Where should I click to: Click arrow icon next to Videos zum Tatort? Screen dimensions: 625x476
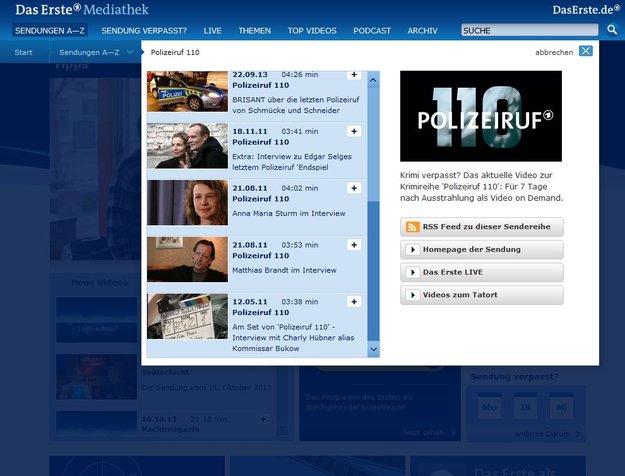(x=413, y=295)
